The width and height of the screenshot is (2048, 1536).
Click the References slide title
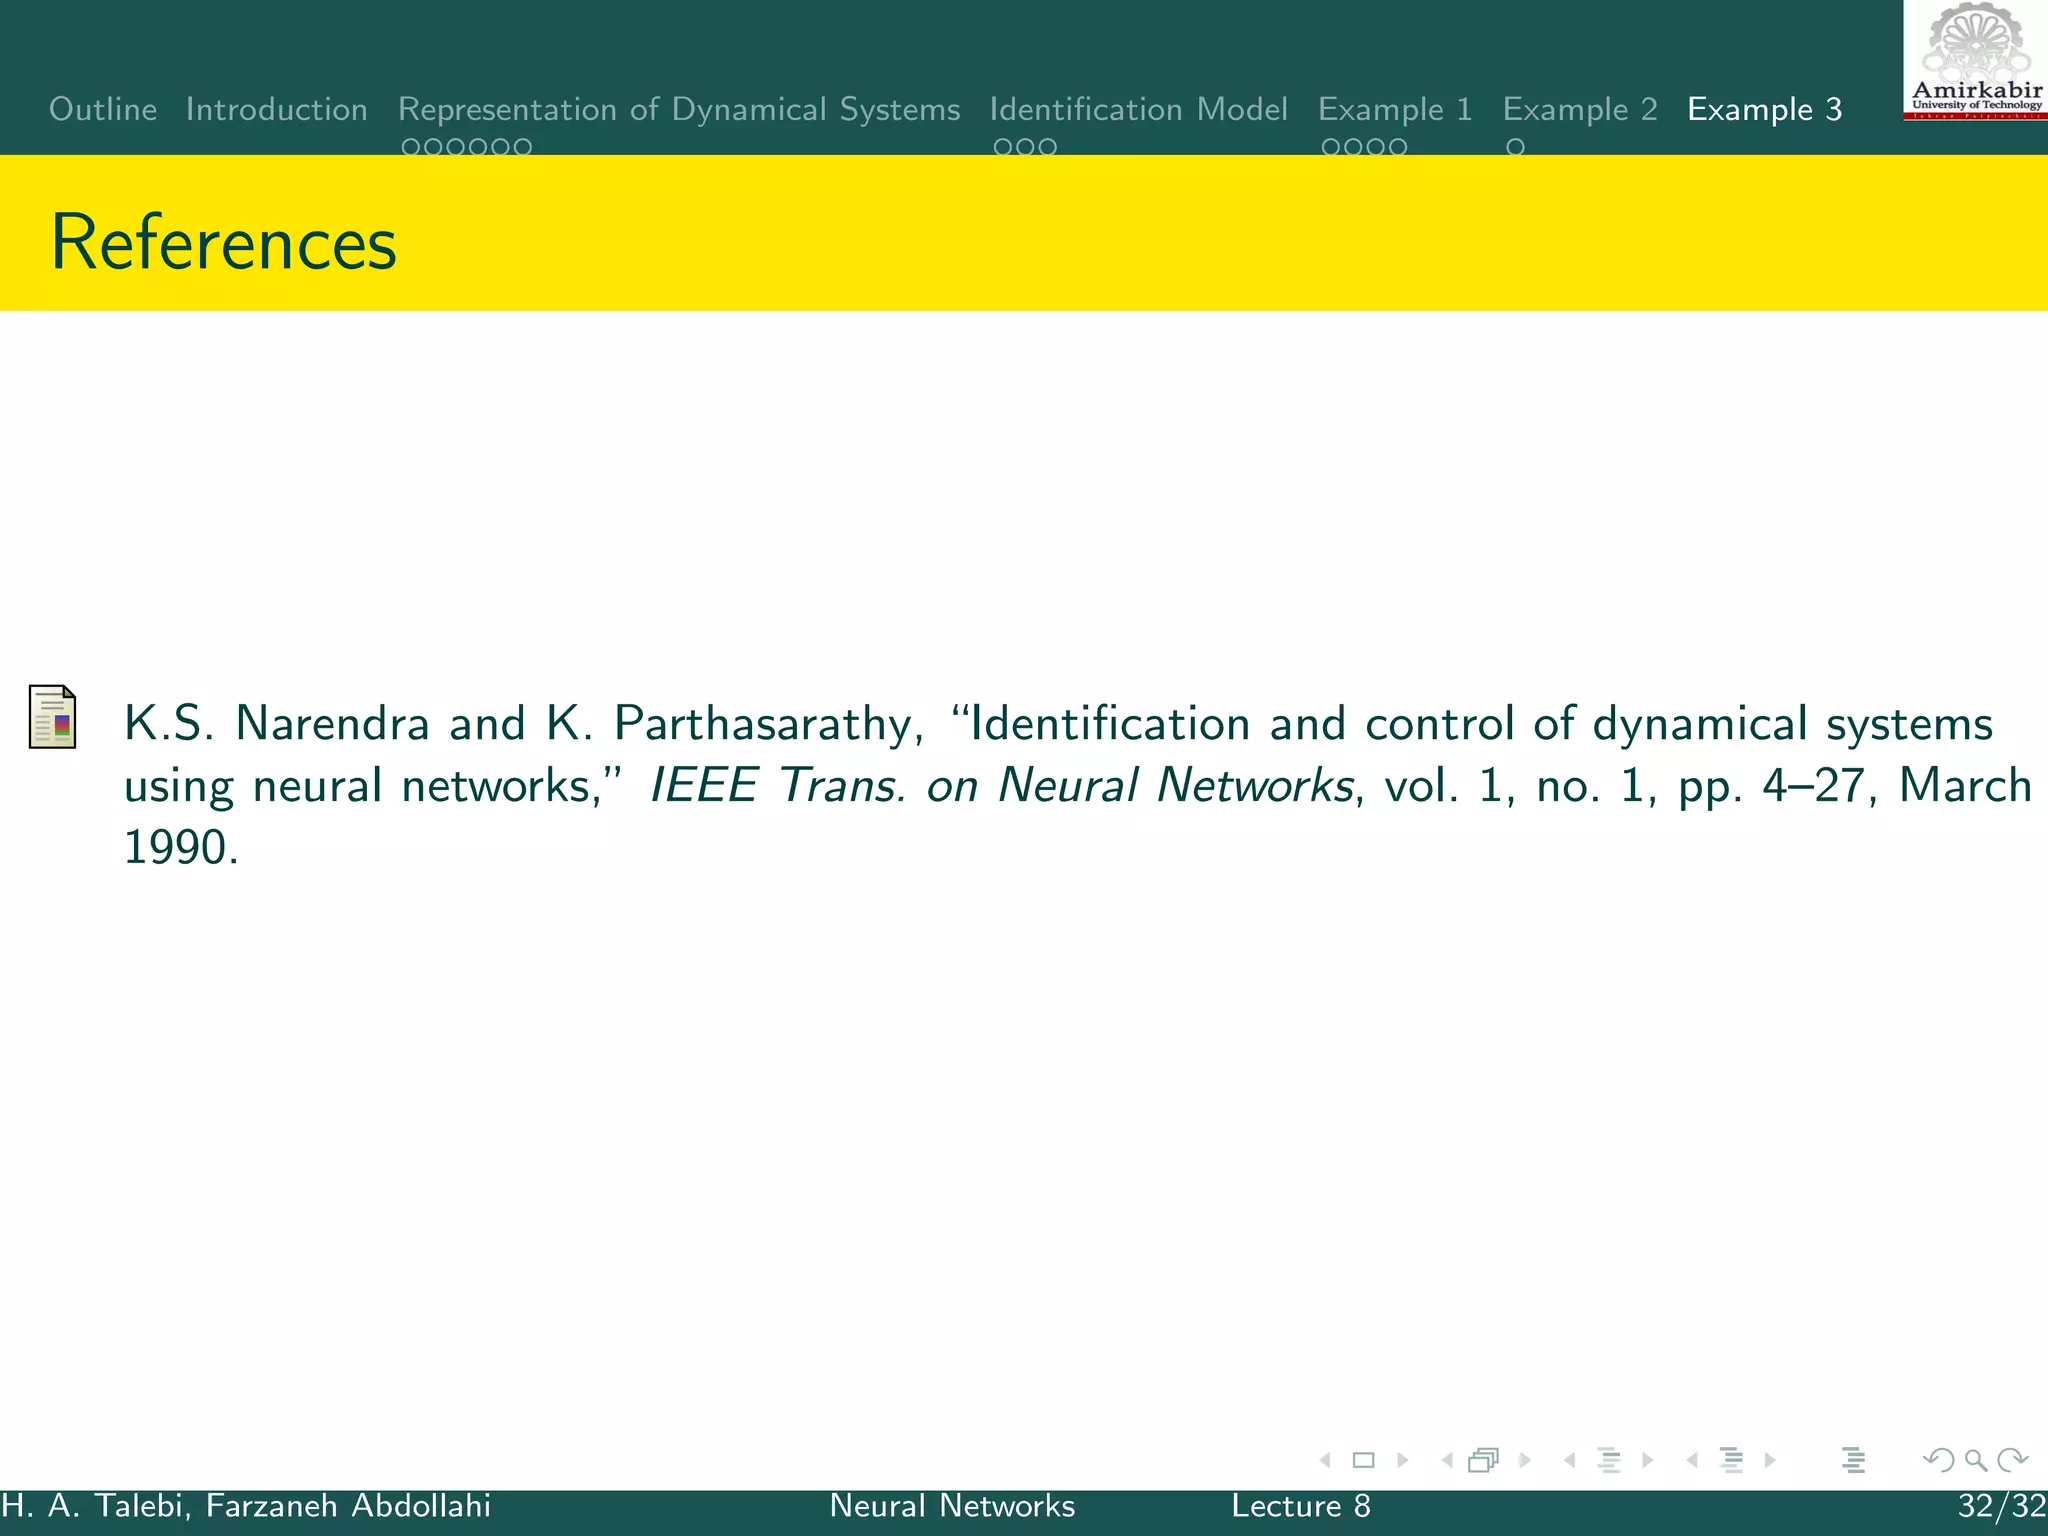tap(224, 242)
